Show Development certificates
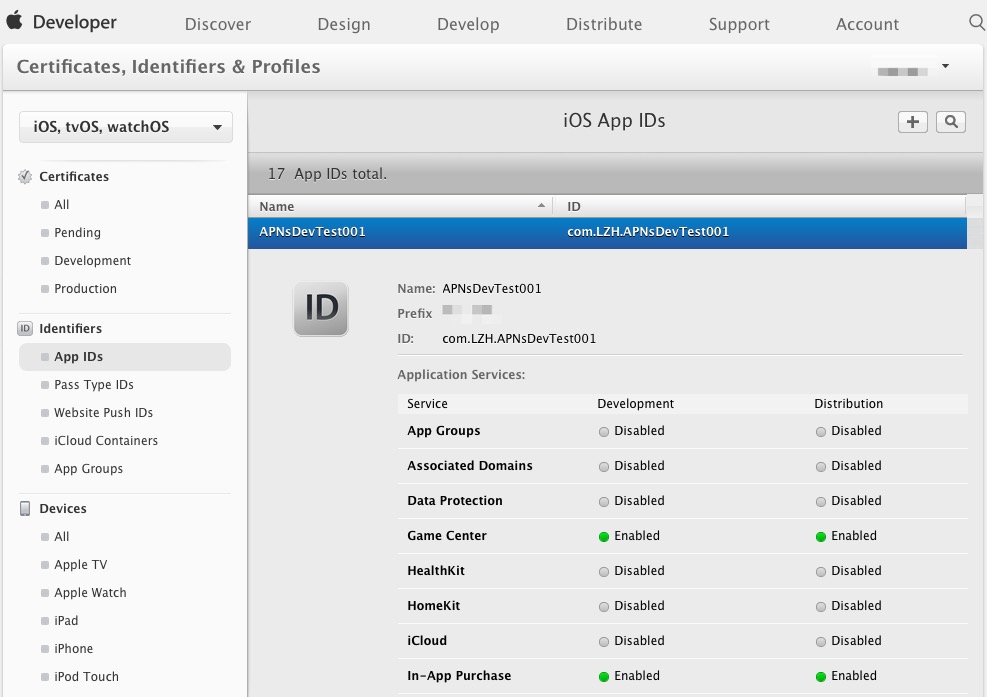 click(93, 261)
